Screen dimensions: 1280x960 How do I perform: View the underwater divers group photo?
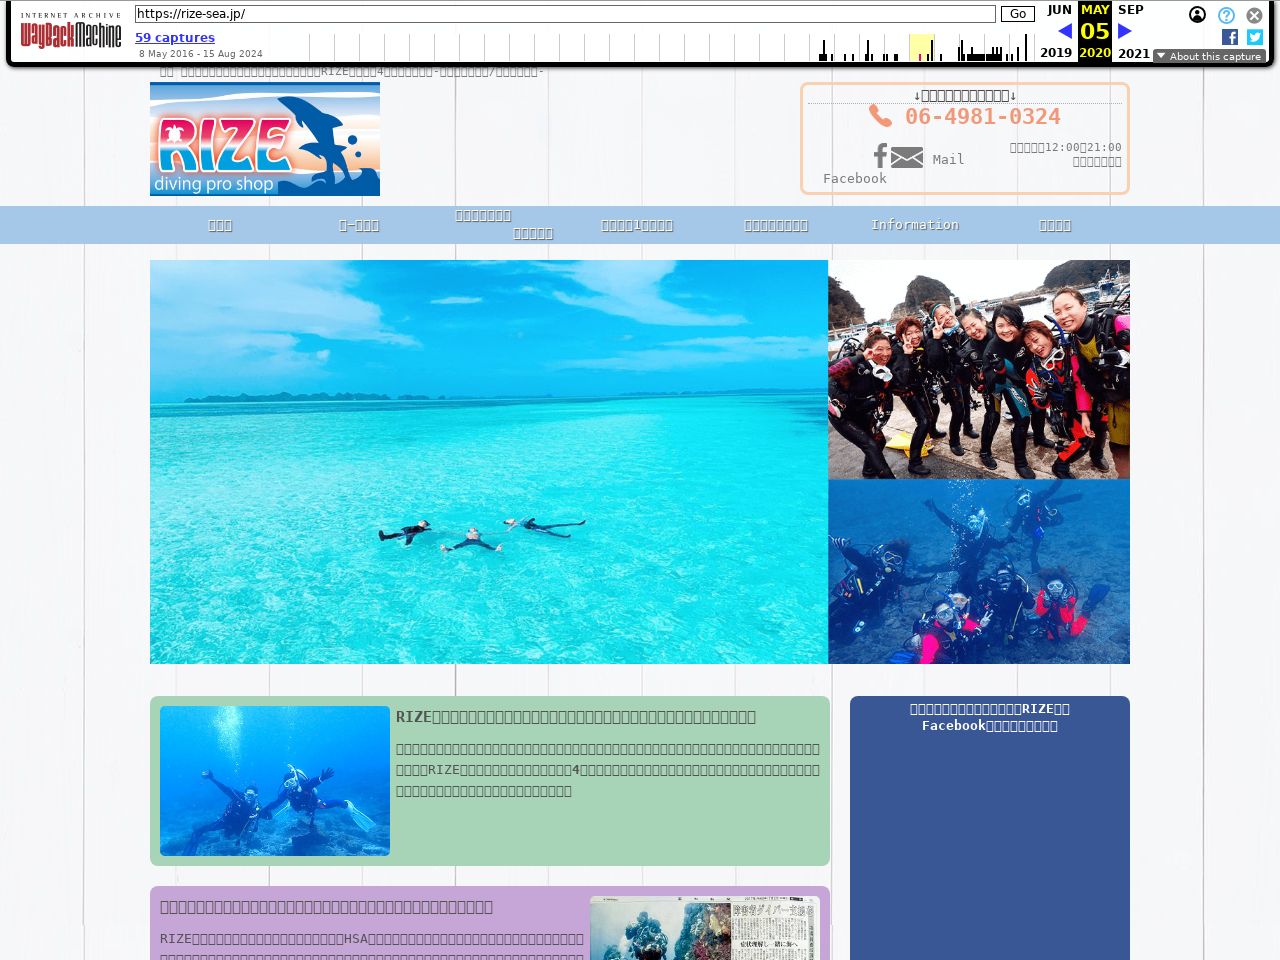pos(979,571)
